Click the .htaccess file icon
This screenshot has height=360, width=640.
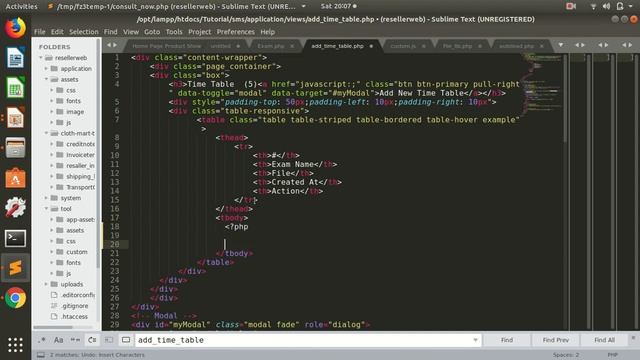54,316
